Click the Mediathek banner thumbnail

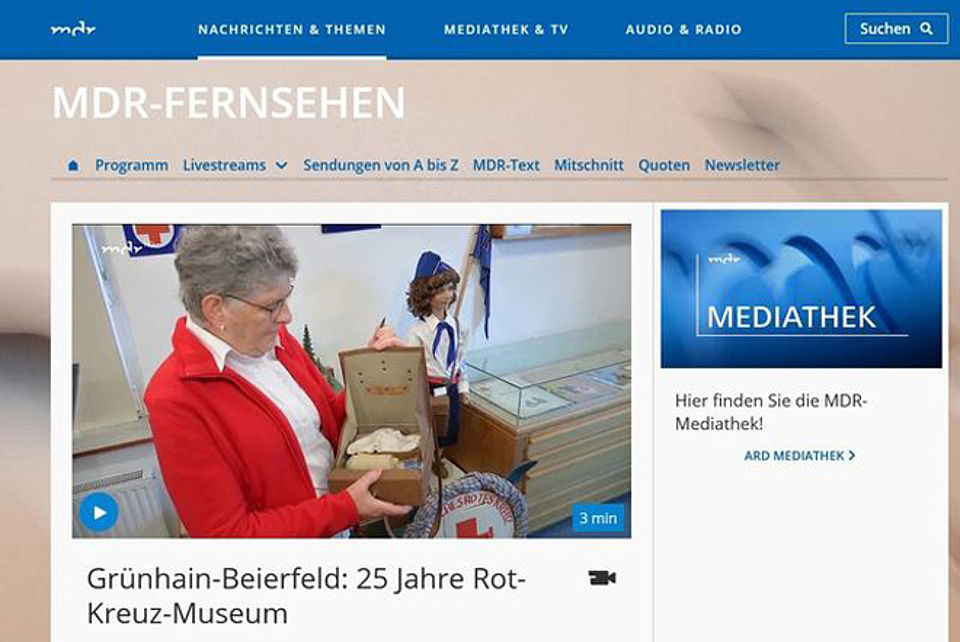coord(801,289)
